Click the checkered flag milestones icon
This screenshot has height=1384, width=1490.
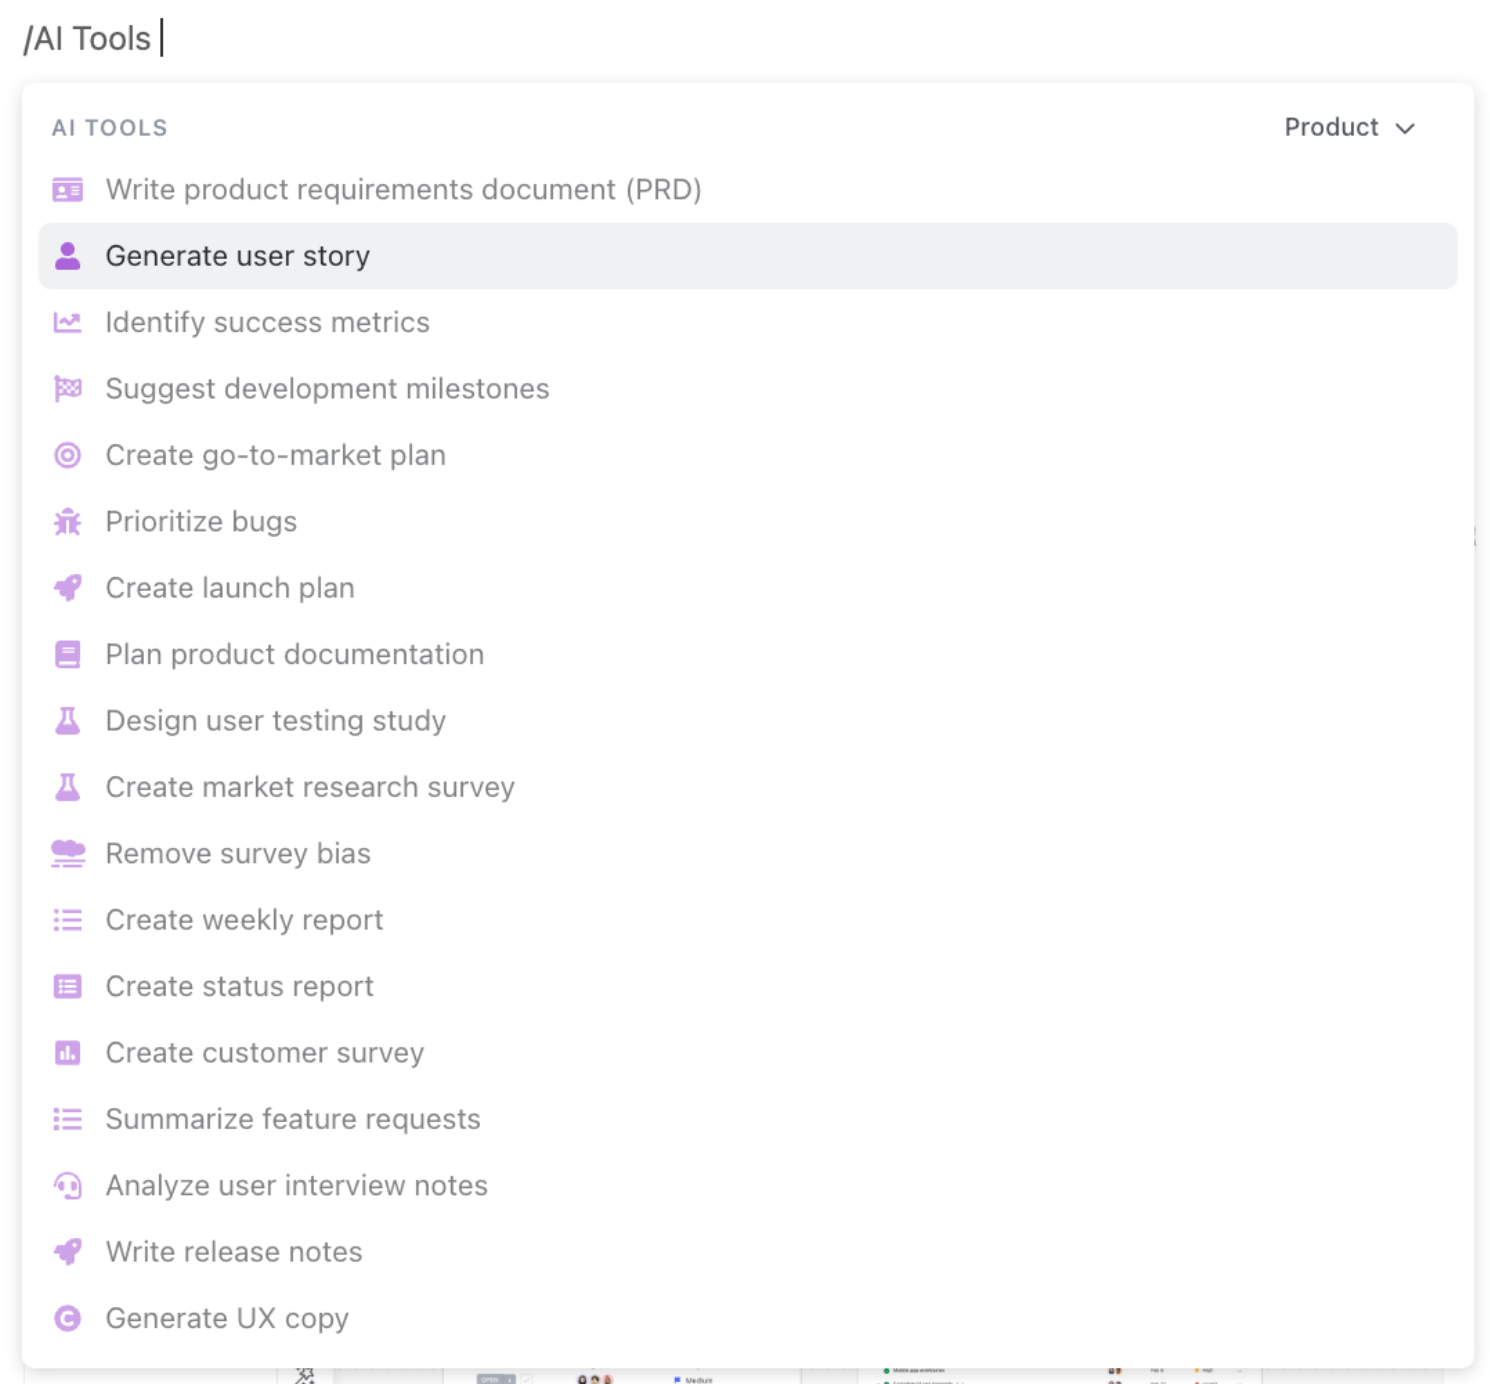pos(67,388)
